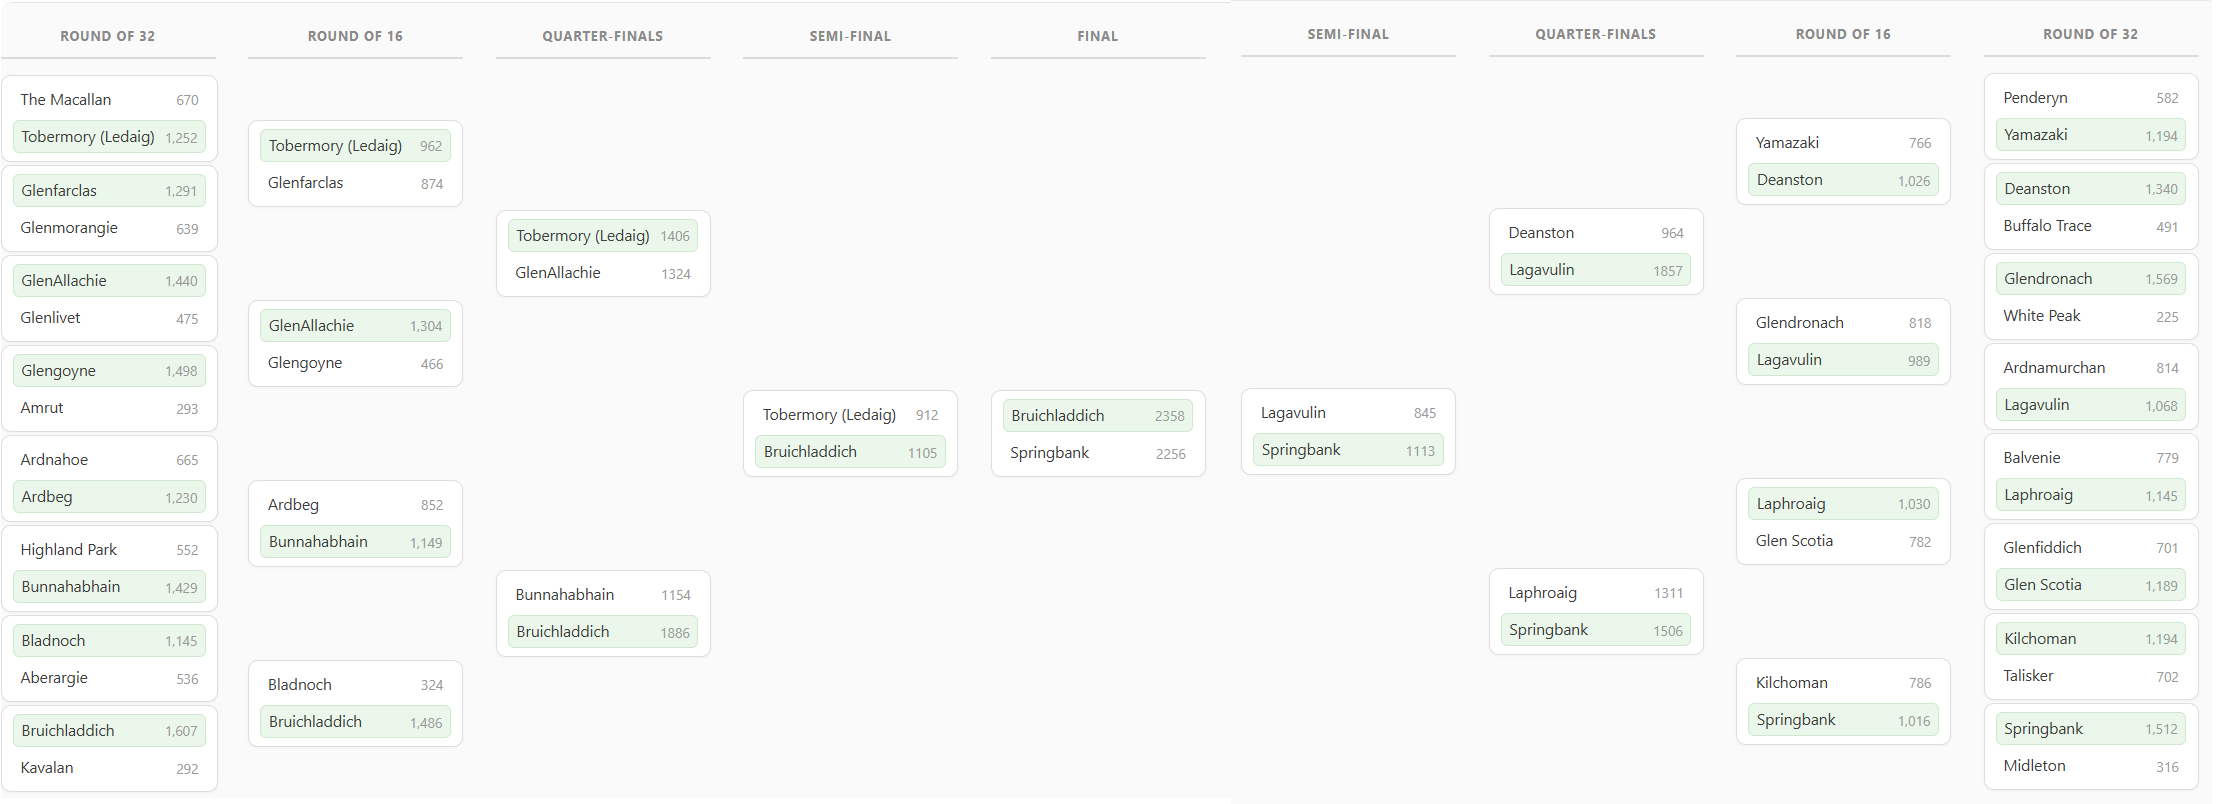This screenshot has height=804, width=2216.
Task: Select Bunnahabhain with 1154 in Quarter-Finals
Action: (x=603, y=595)
